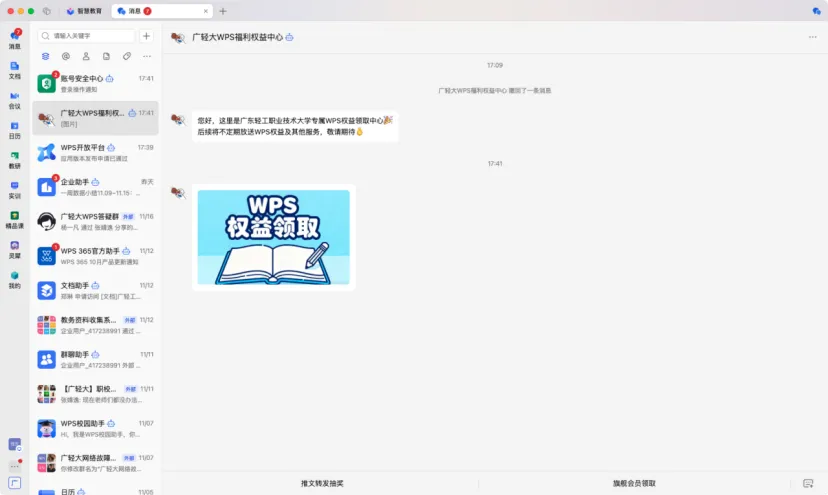Screen dimensions: 828x495
Task: Click the 企业助手 avatar with unread badge
Action: (x=46, y=187)
